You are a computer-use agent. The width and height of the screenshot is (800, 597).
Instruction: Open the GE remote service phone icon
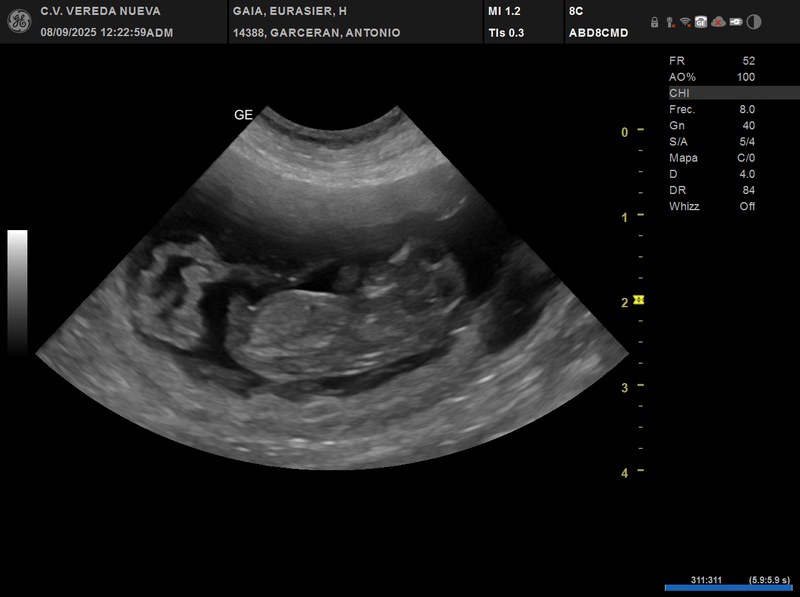[x=701, y=21]
